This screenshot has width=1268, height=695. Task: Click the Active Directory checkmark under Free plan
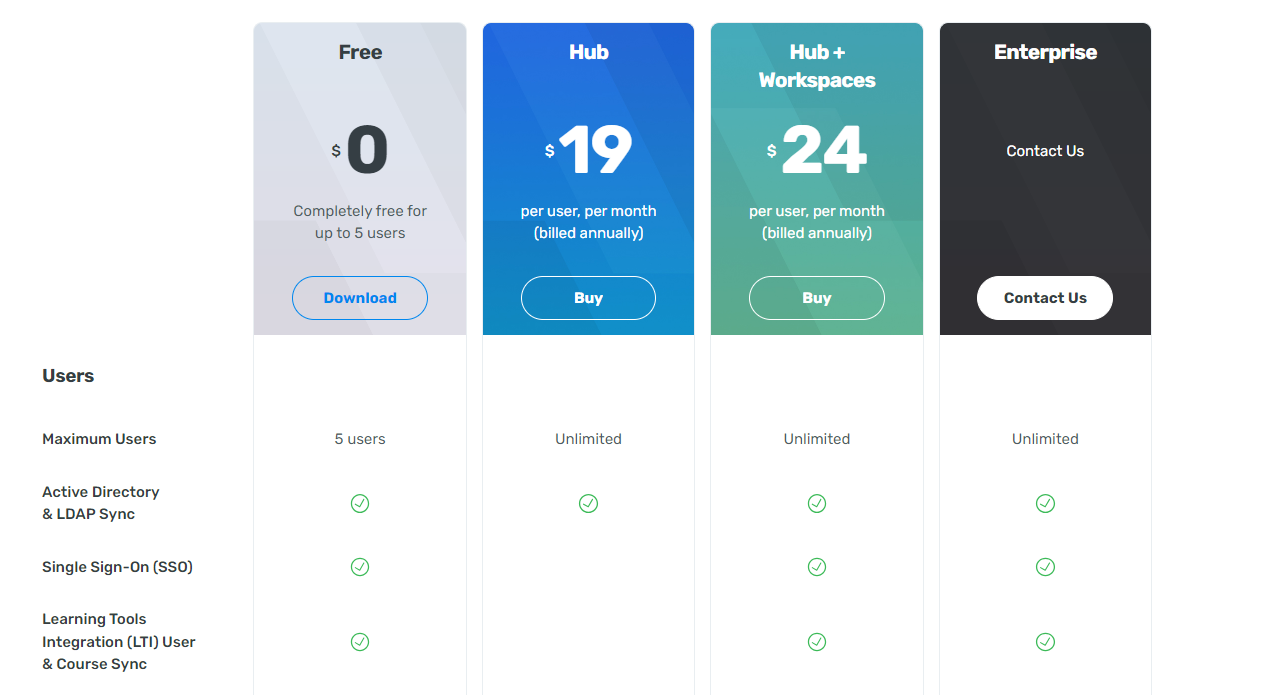coord(360,503)
